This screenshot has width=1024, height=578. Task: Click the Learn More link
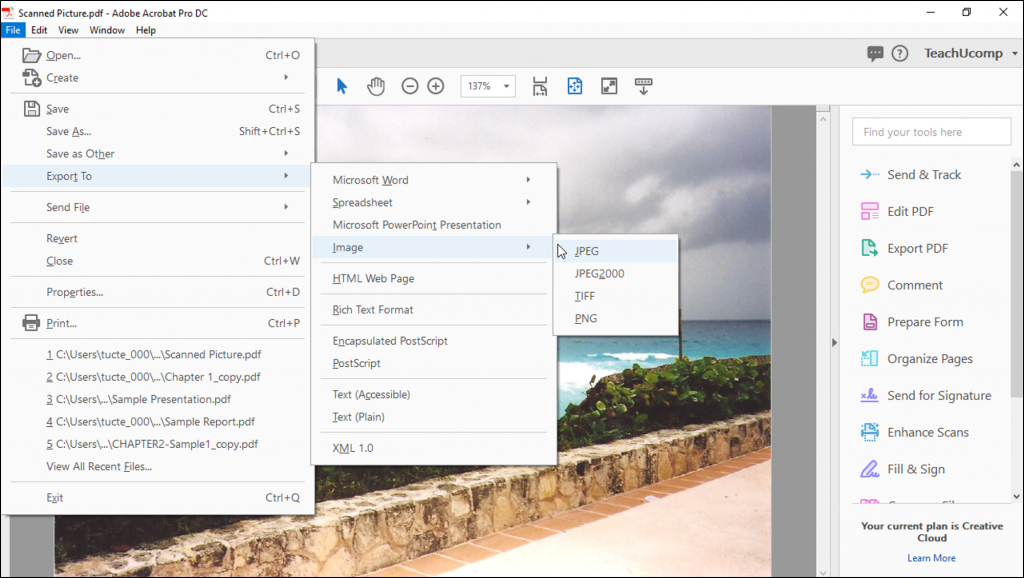[x=931, y=558]
